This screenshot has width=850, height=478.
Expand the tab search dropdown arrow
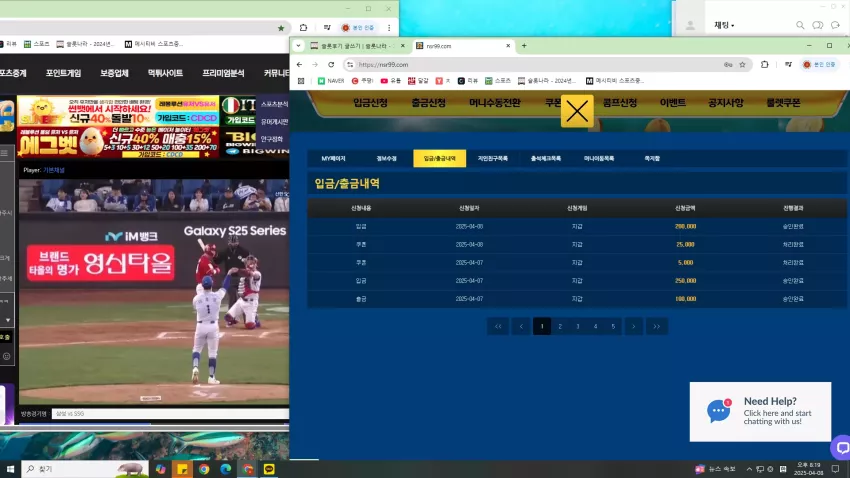pos(298,46)
